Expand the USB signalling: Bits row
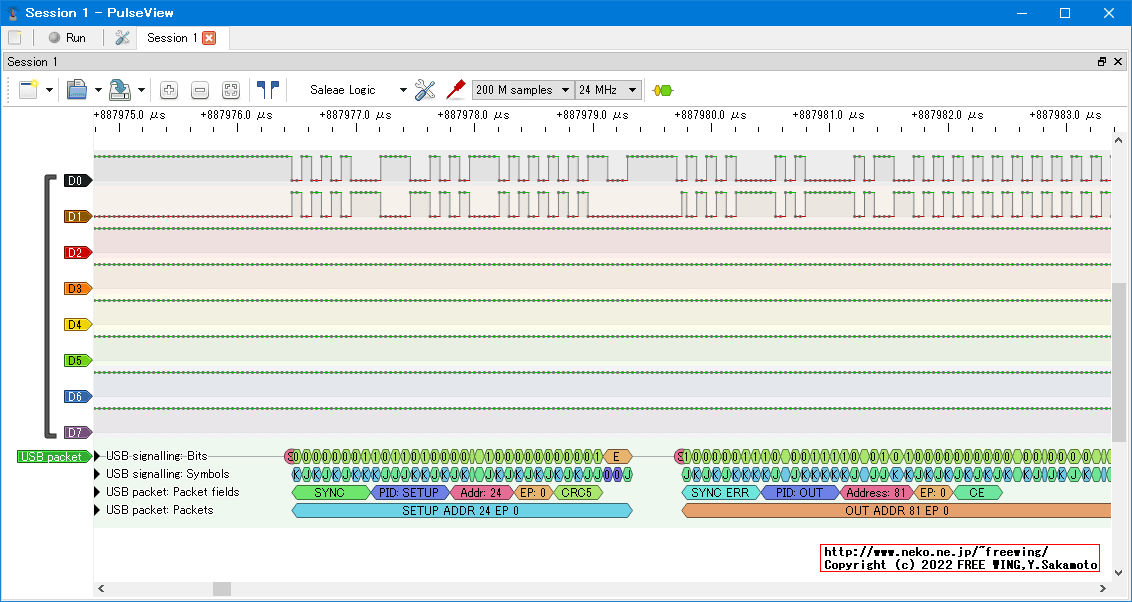This screenshot has height=602, width=1132. [98, 456]
